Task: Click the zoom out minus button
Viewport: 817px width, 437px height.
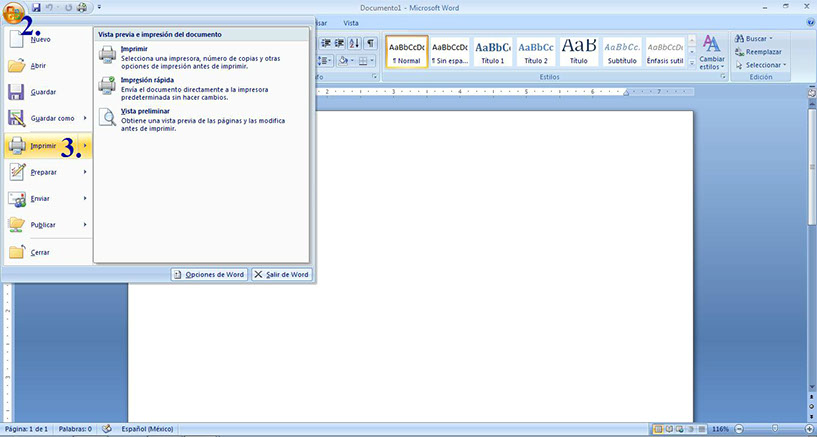Action: 738,429
